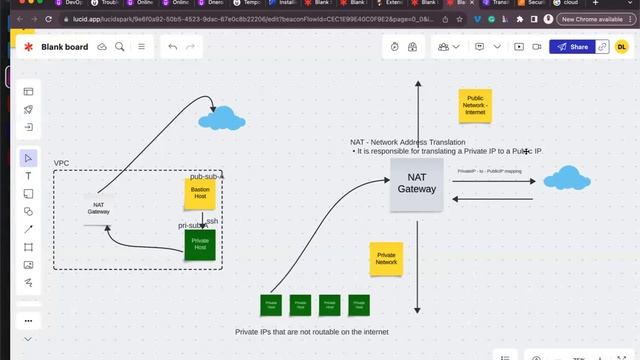640x360 pixels.
Task: Select the image insert tool
Action: [x=28, y=265]
